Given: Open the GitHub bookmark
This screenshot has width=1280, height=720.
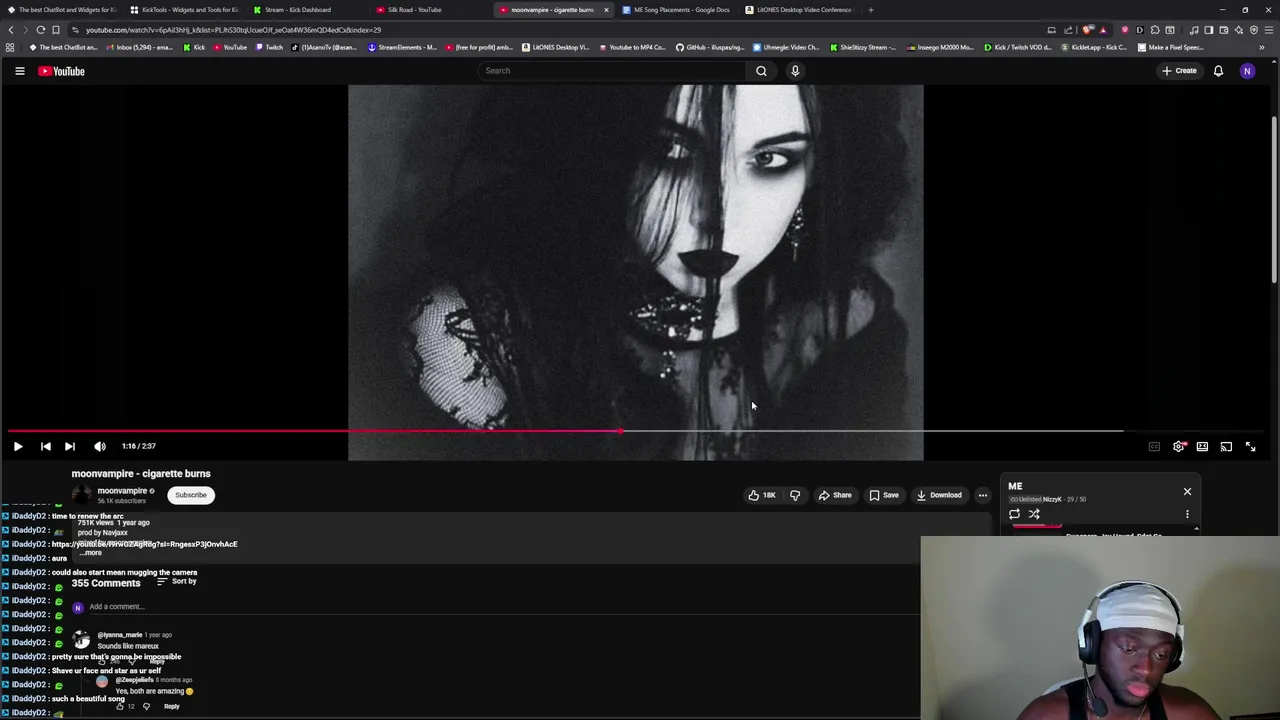Looking at the screenshot, I should [x=710, y=47].
